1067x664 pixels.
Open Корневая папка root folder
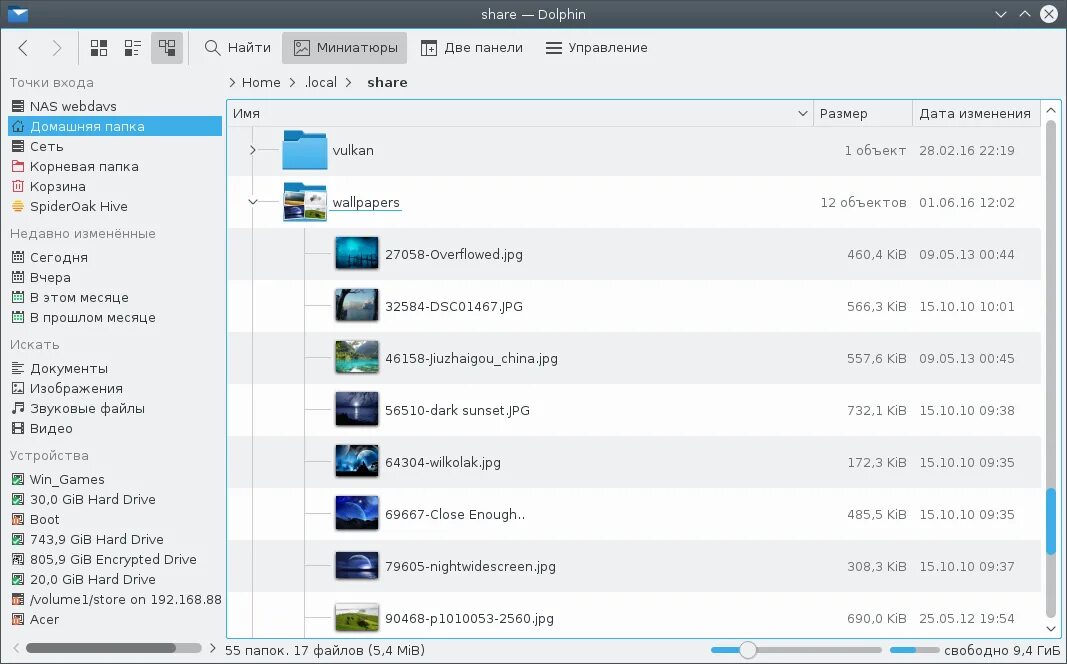(x=115, y=166)
